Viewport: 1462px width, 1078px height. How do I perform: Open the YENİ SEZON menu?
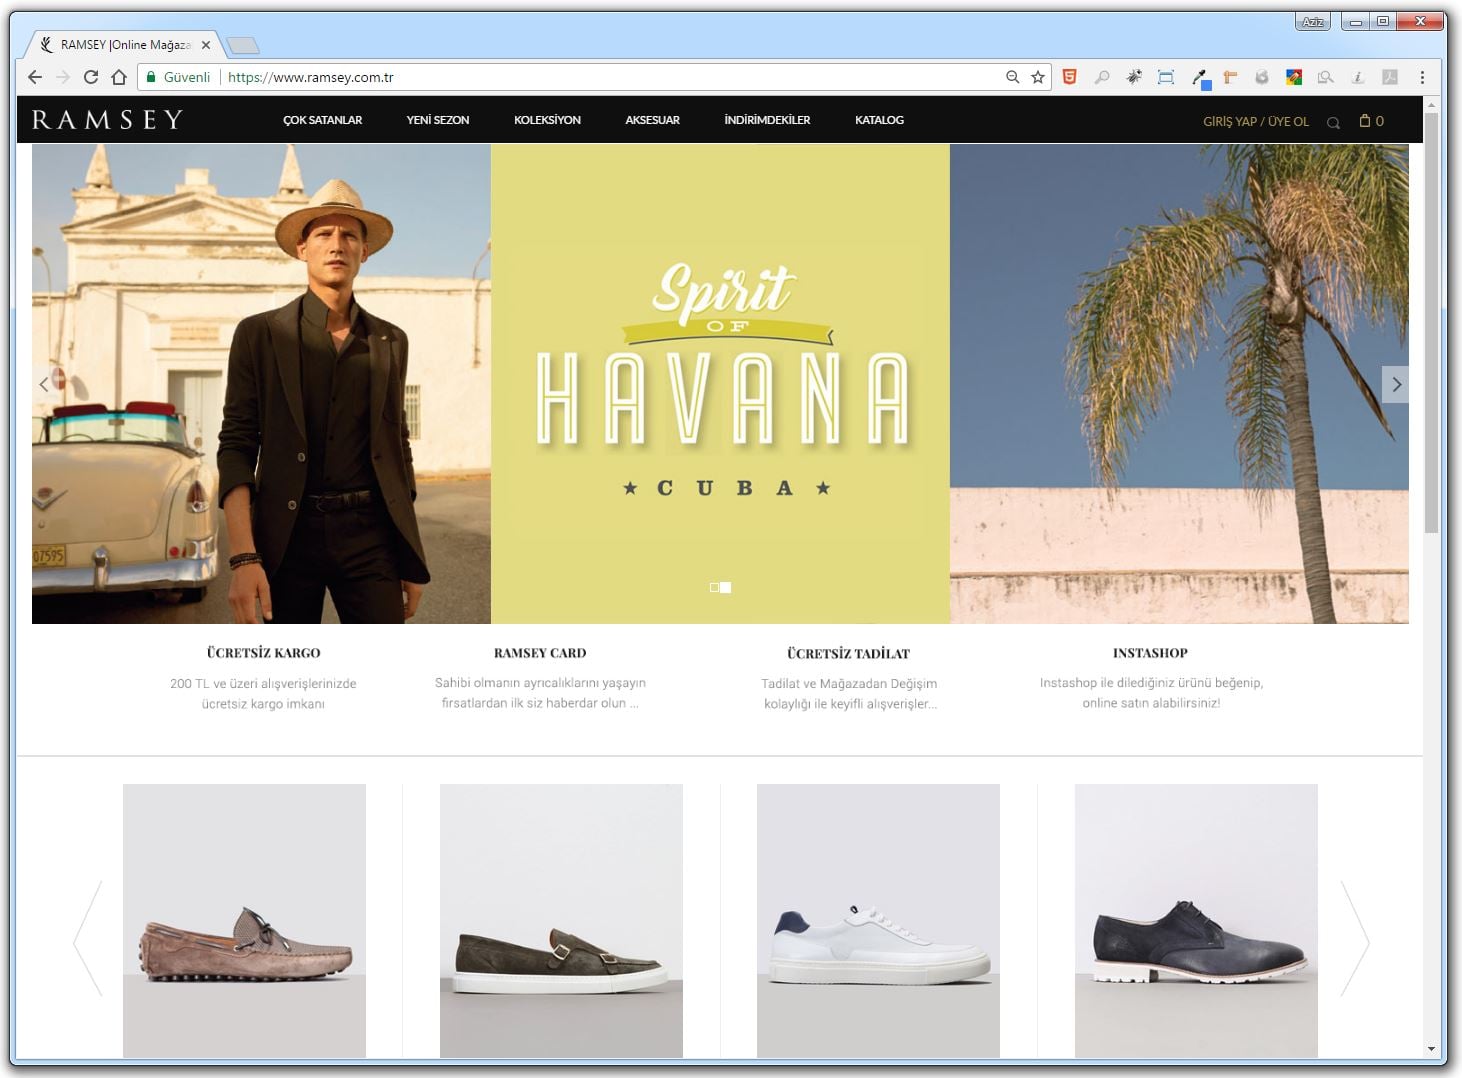tap(437, 120)
